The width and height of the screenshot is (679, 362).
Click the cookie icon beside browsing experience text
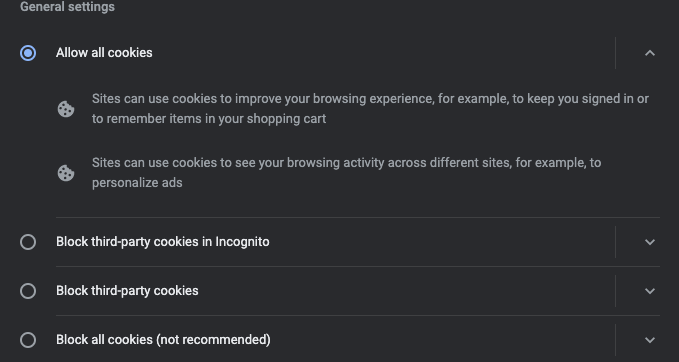(66, 109)
